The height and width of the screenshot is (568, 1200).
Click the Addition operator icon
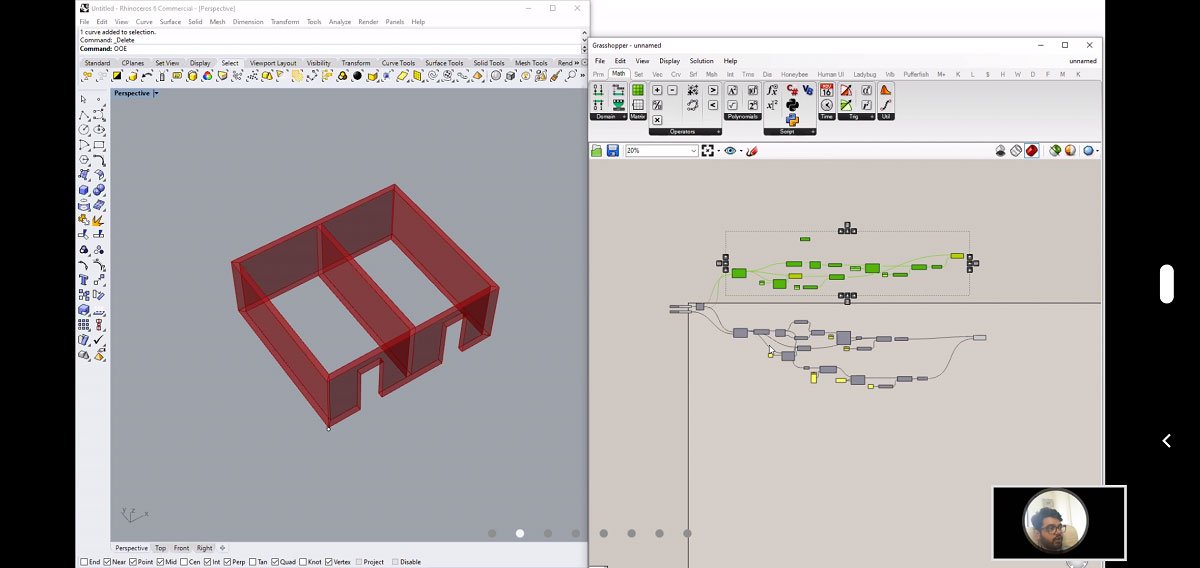coord(657,90)
